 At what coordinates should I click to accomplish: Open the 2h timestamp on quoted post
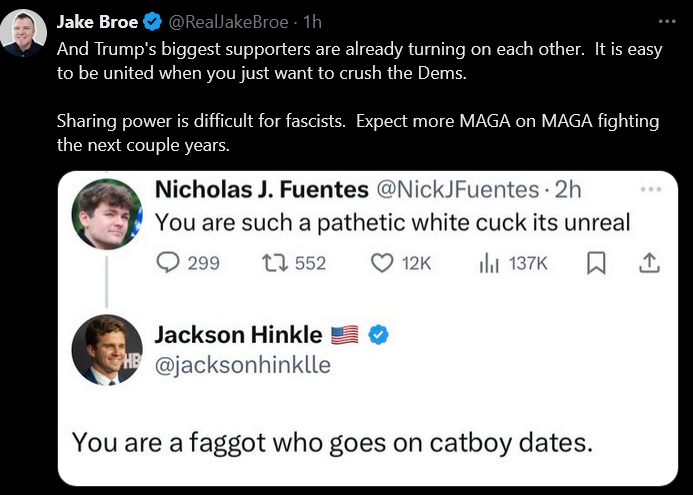pos(567,189)
